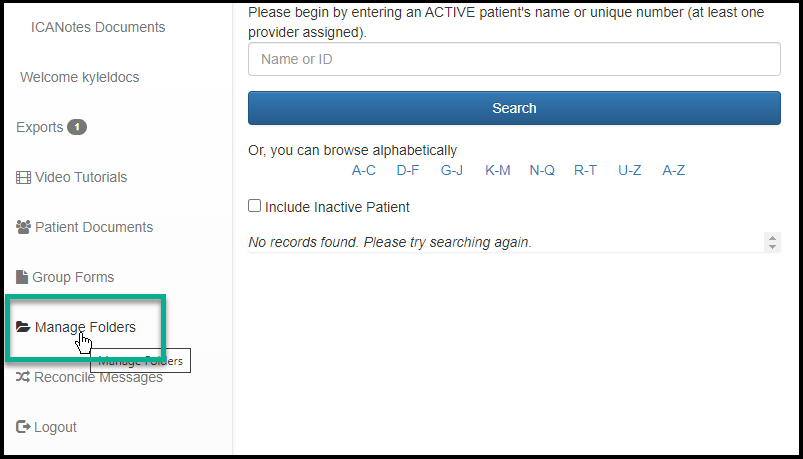Browse patients in the K-M range
803x459 pixels.
[498, 170]
